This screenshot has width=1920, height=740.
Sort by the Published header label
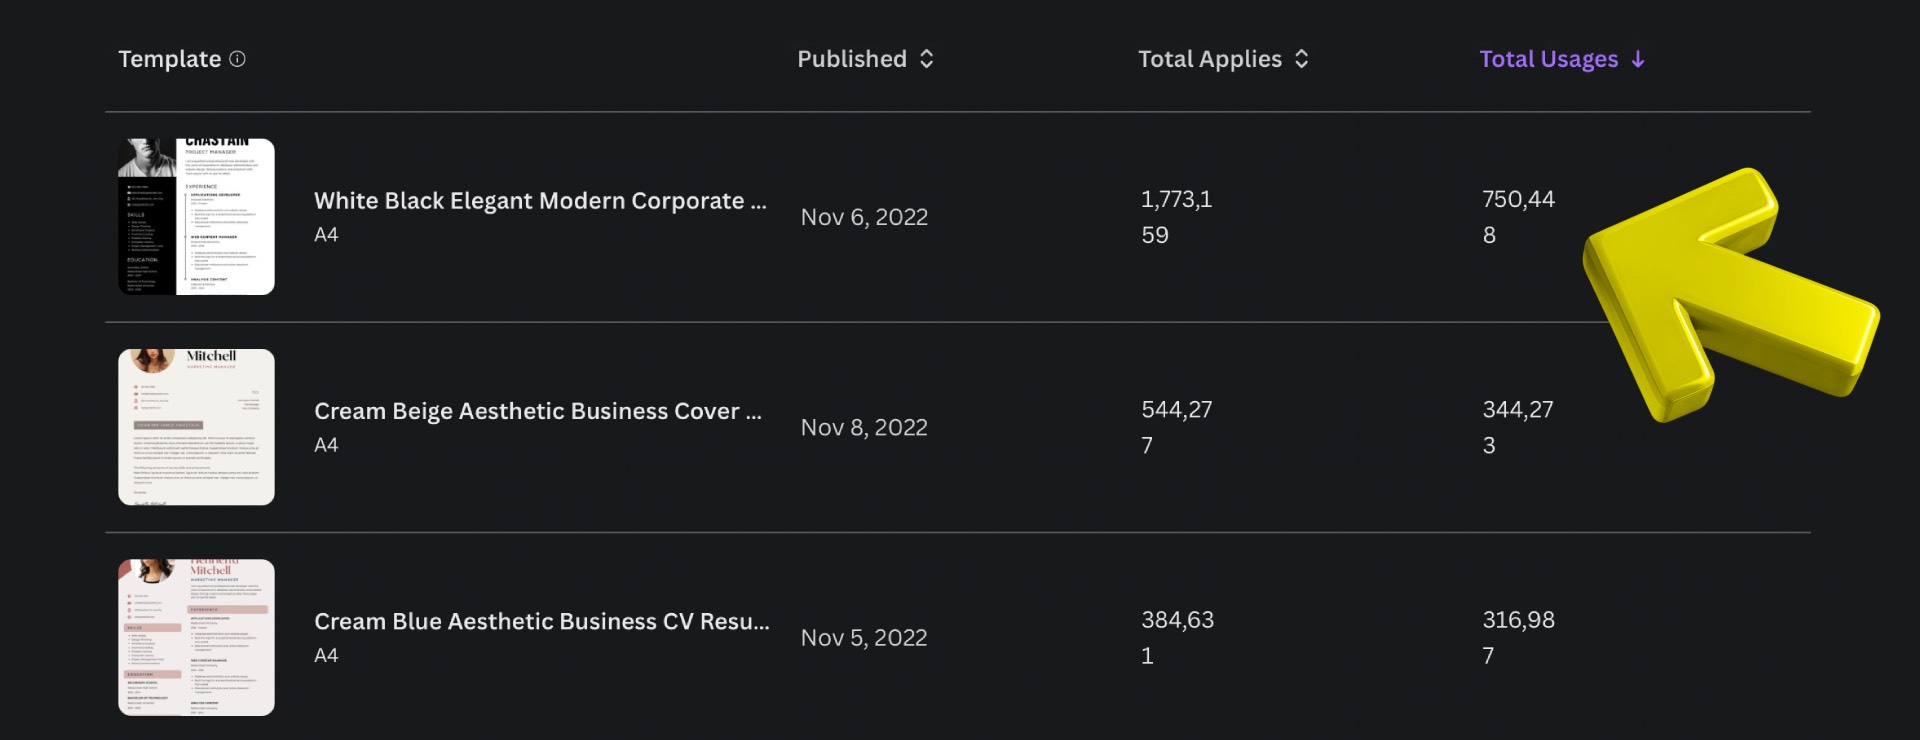click(x=852, y=59)
